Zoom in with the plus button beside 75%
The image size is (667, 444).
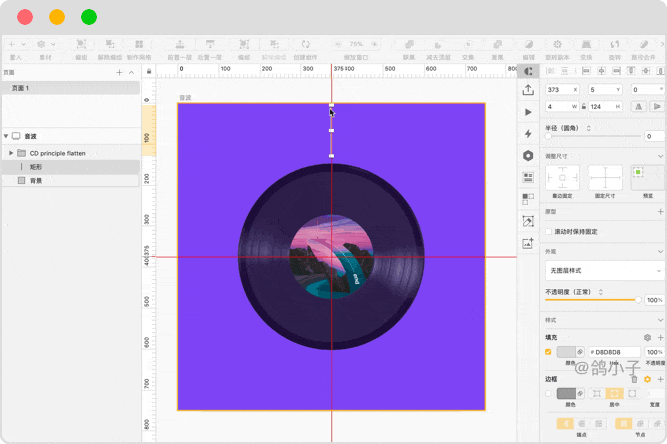[374, 44]
